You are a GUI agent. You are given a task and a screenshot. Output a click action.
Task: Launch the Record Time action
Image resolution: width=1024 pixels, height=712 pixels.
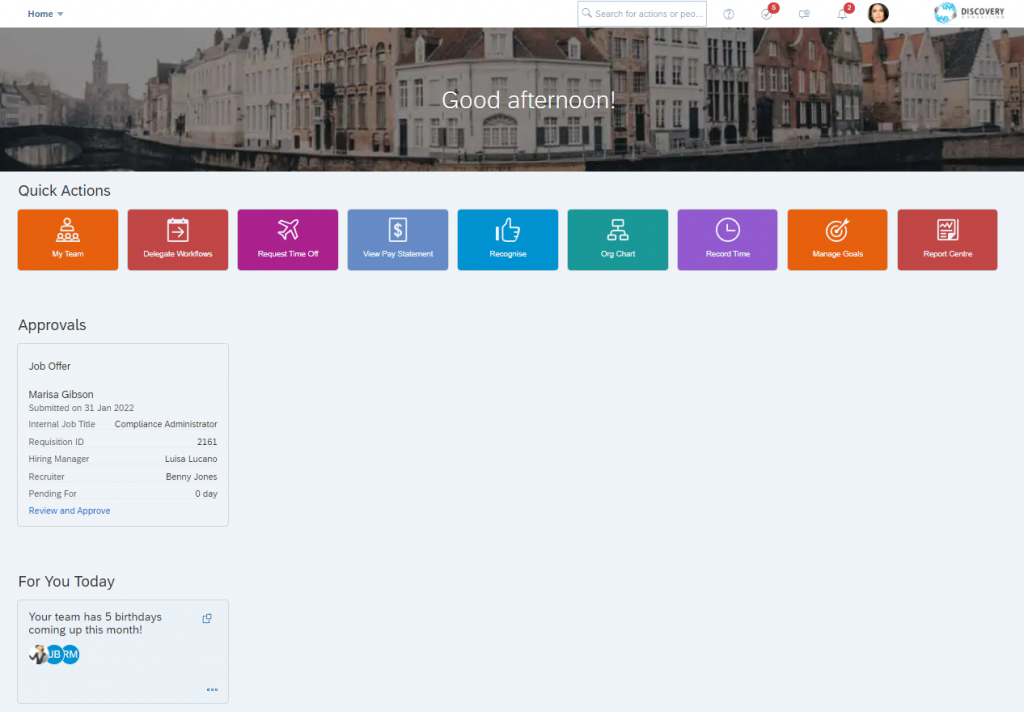pos(727,240)
